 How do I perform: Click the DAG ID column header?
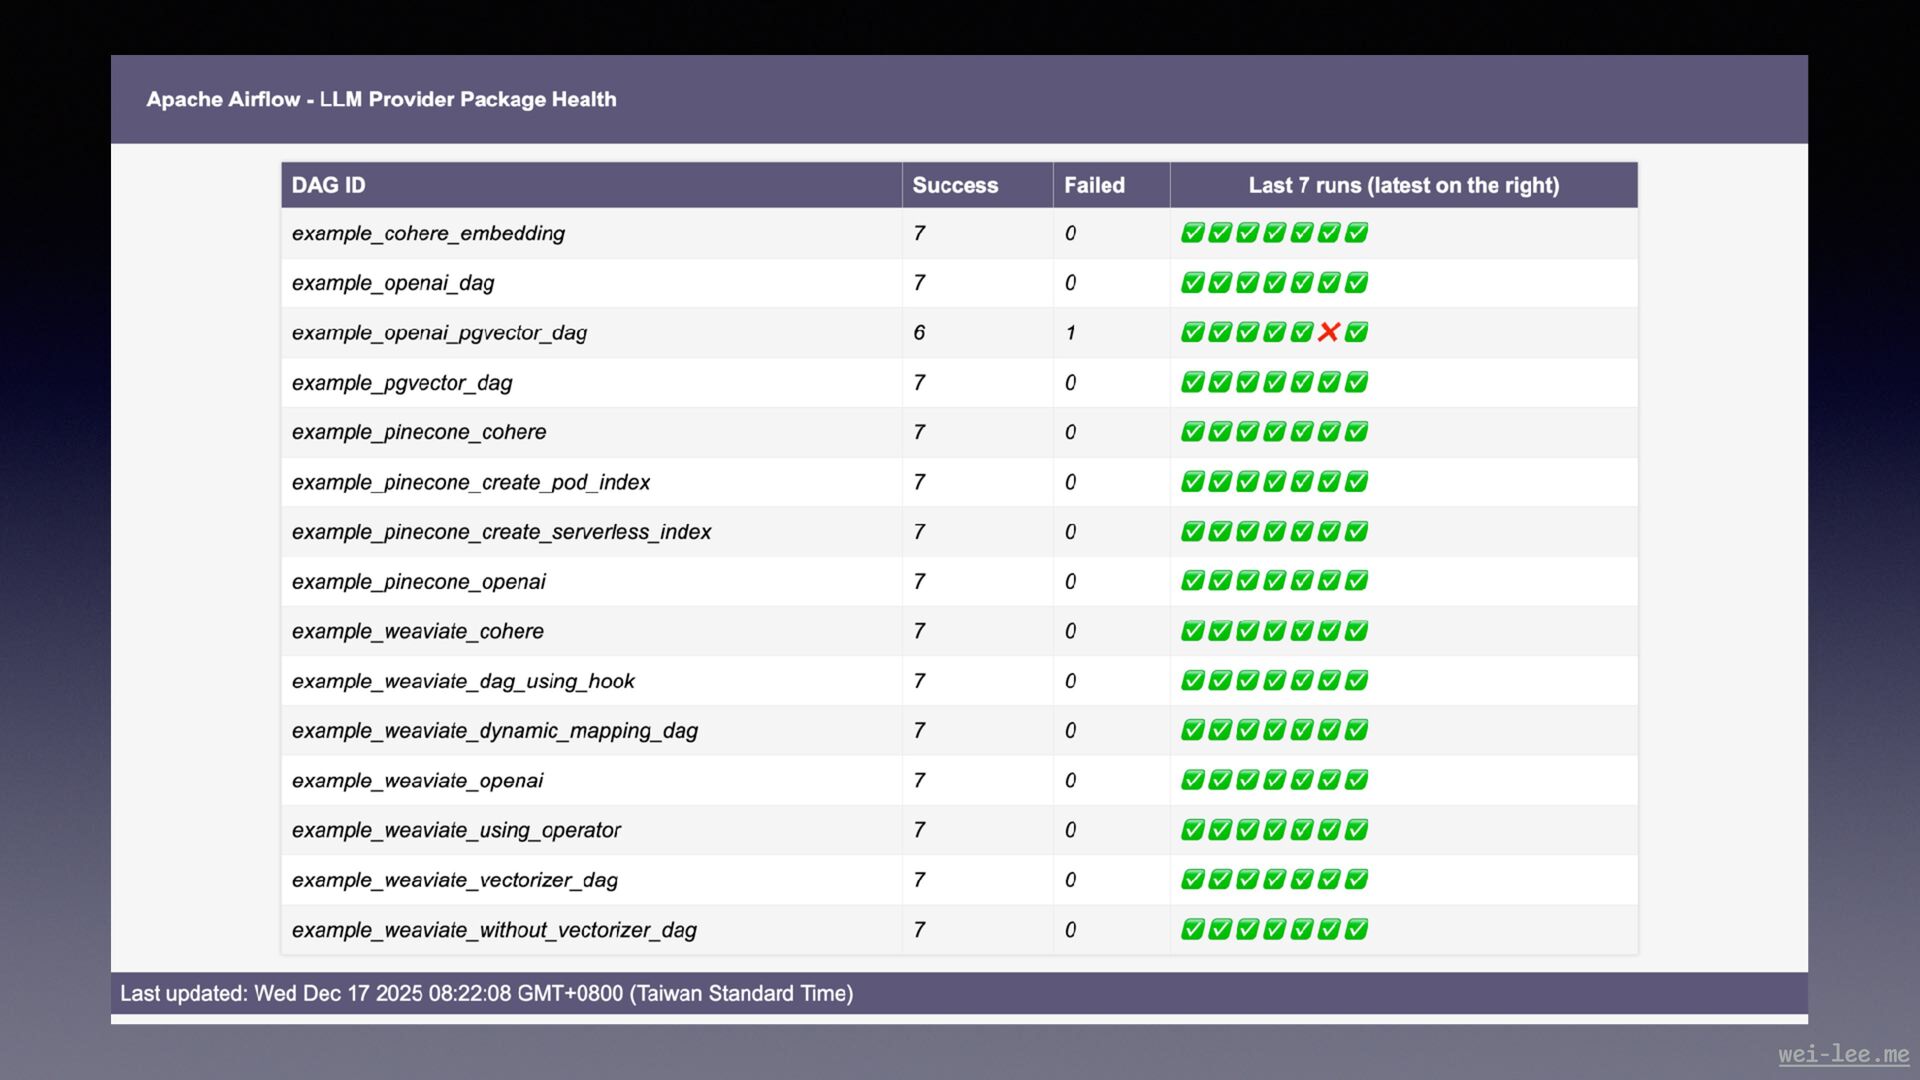(x=328, y=185)
